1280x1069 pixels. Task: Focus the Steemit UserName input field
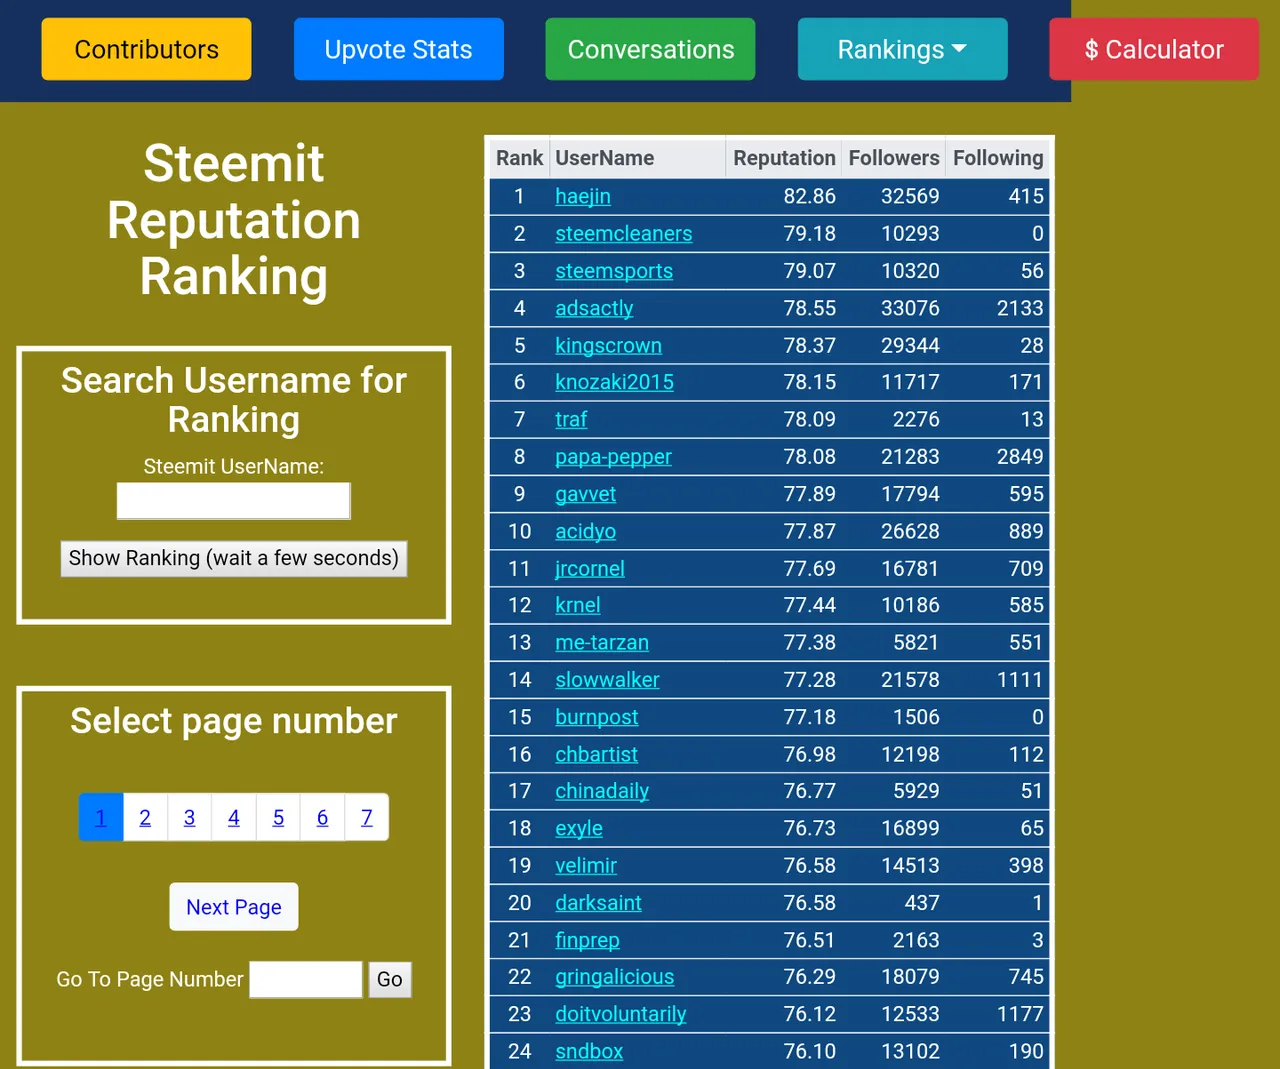(x=233, y=501)
